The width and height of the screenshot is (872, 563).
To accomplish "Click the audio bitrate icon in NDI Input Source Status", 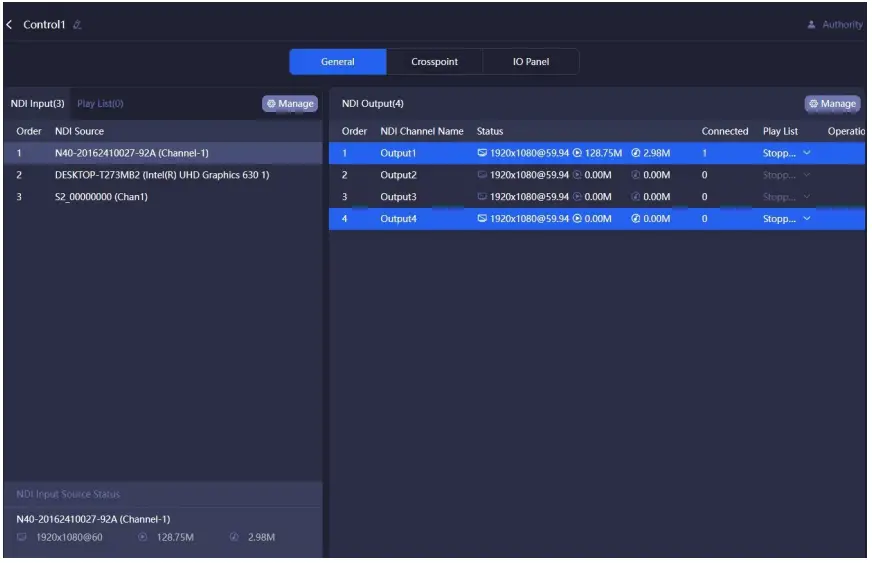I will pos(235,537).
